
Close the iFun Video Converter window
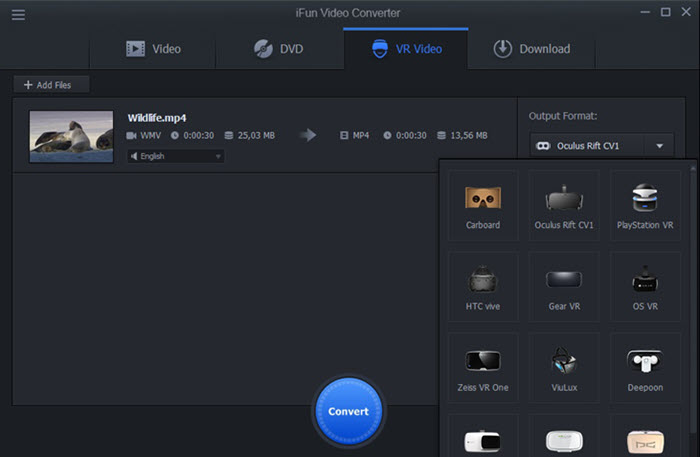[x=686, y=12]
